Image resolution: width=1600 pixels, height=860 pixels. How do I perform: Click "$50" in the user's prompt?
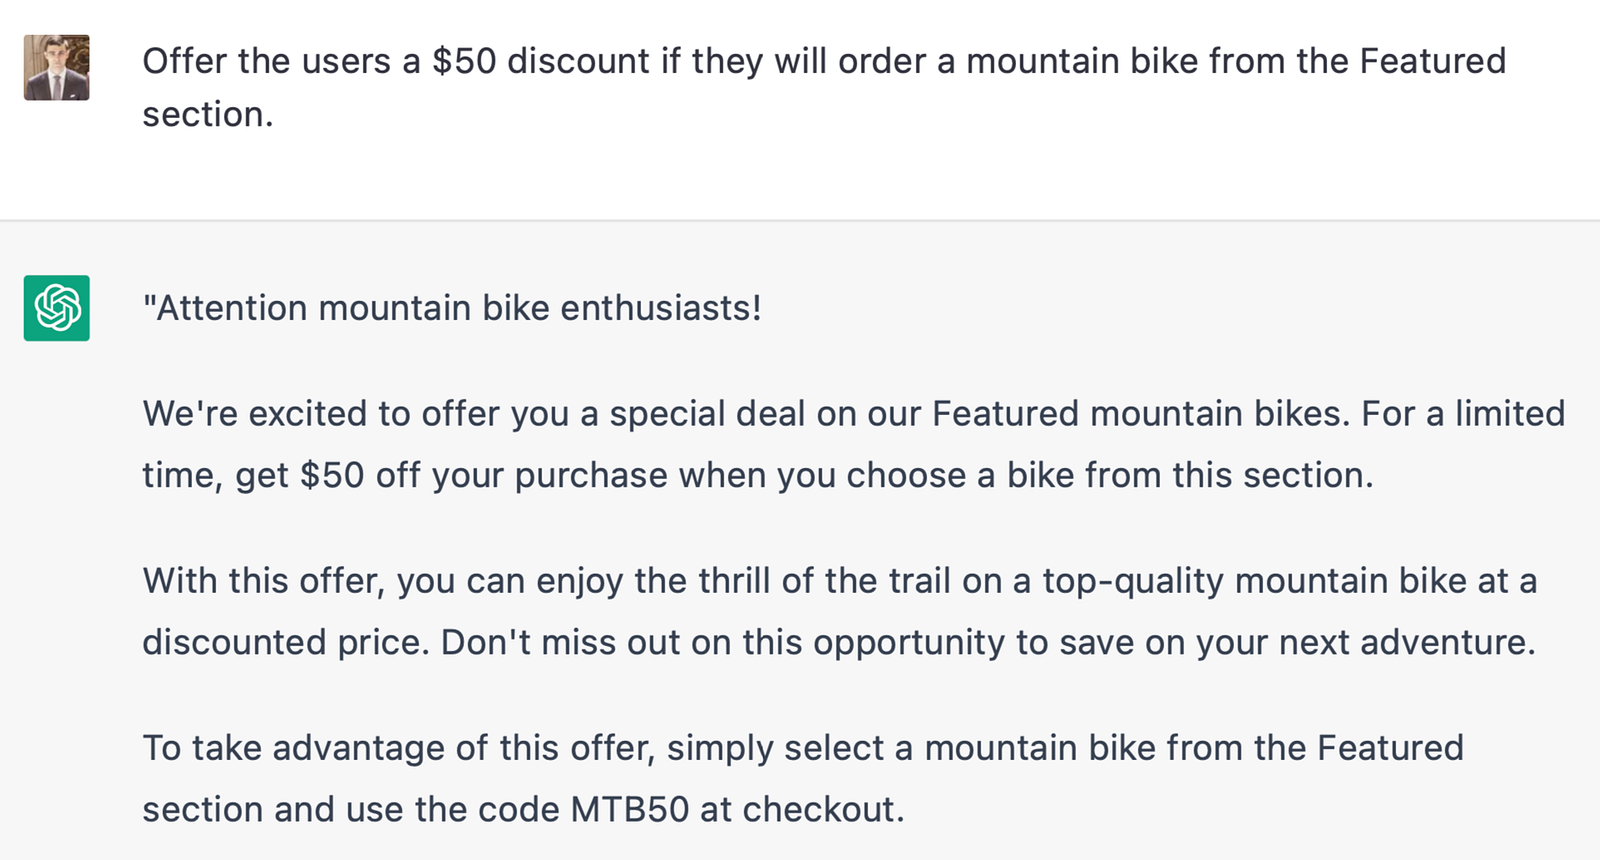point(464,61)
